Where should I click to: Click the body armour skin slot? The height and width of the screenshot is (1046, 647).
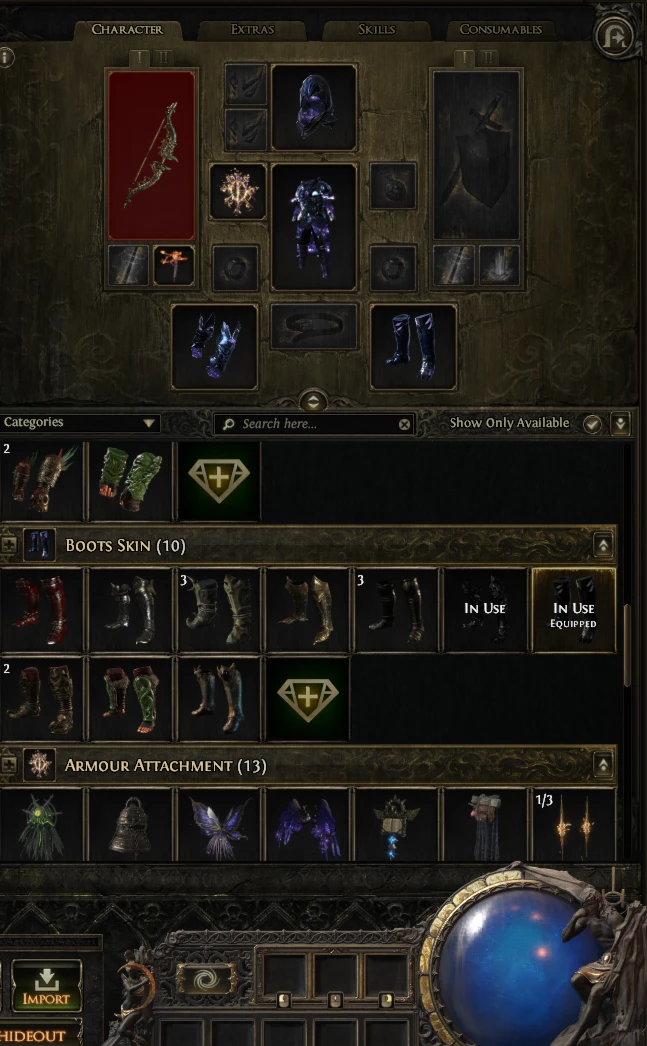(x=313, y=227)
